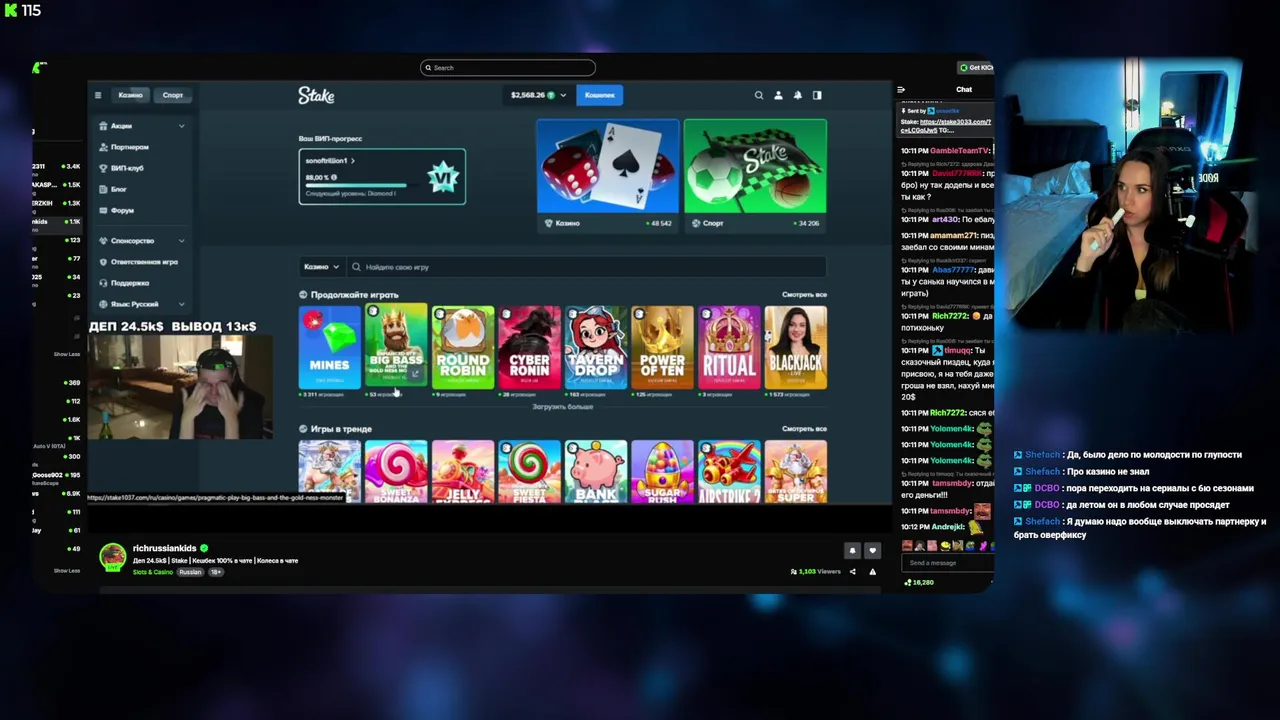This screenshot has width=1280, height=720.
Task: Click the Кошелек wallet button
Action: [x=600, y=95]
